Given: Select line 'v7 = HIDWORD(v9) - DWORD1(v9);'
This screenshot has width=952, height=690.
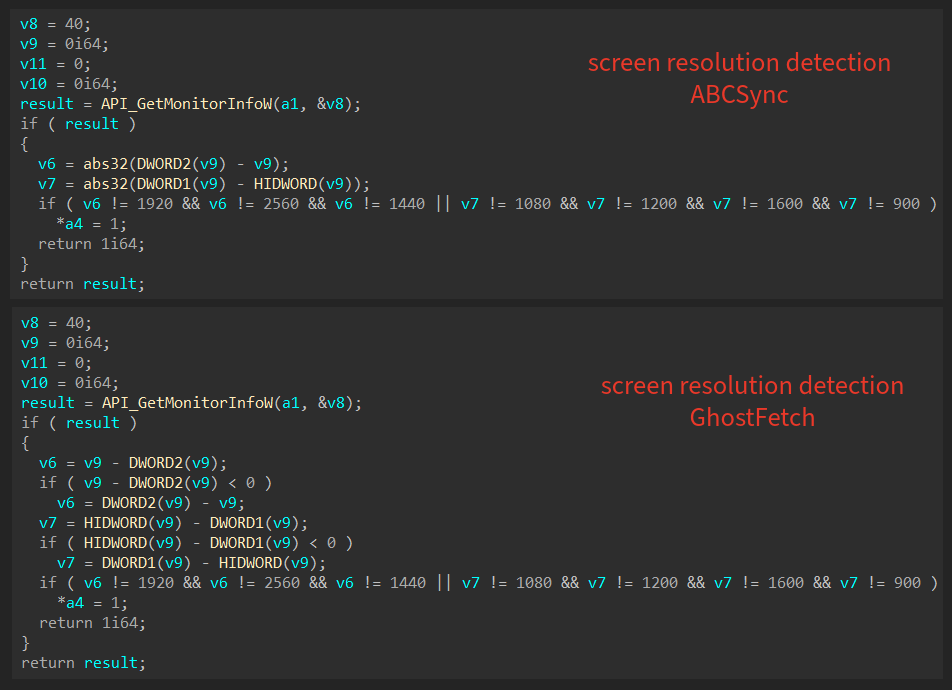Looking at the screenshot, I should pyautogui.click(x=173, y=523).
